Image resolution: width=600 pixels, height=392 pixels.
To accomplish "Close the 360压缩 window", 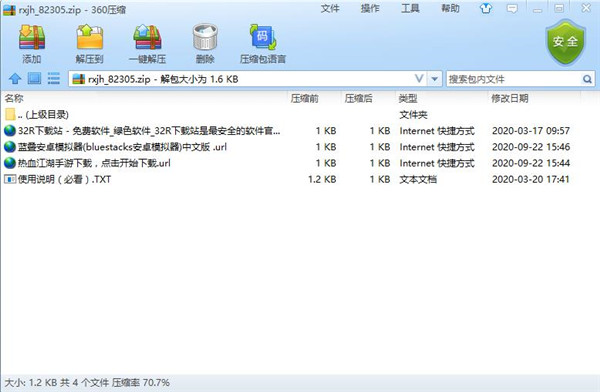I will click(586, 8).
